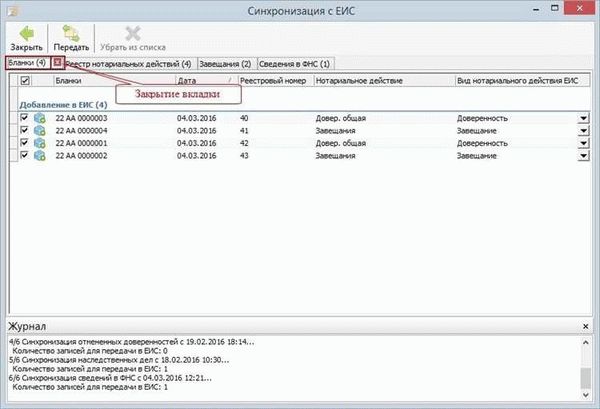Click registry number 42 cell
Image resolution: width=600 pixels, height=409 pixels.
pyautogui.click(x=244, y=143)
